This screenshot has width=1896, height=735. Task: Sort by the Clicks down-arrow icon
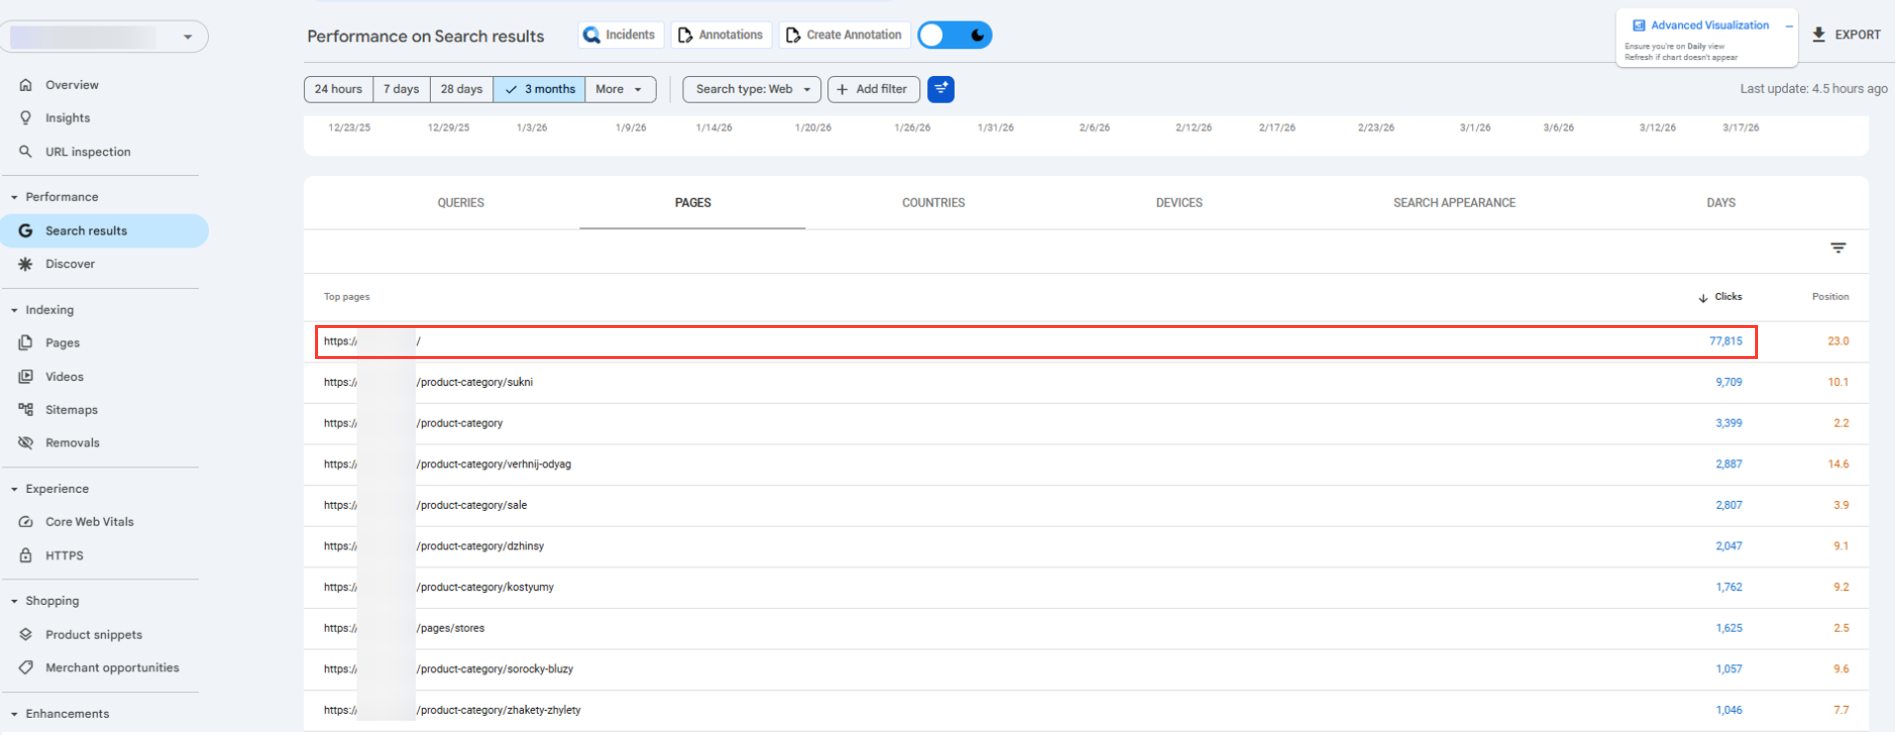point(1703,298)
